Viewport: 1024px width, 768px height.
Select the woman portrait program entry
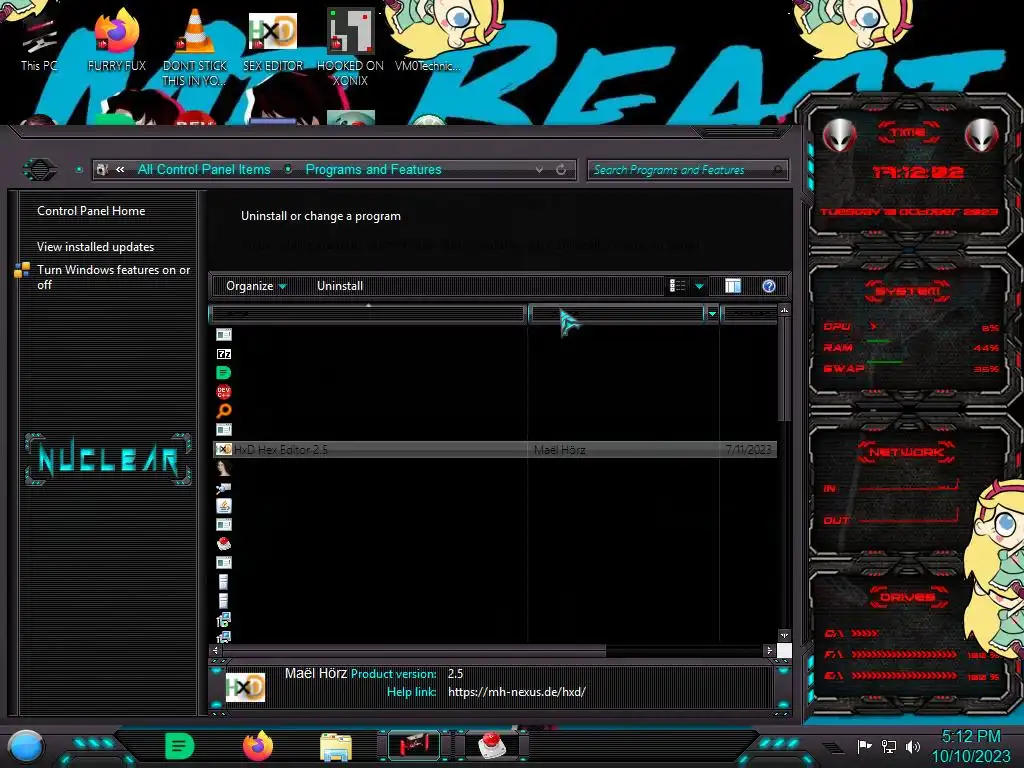click(223, 468)
